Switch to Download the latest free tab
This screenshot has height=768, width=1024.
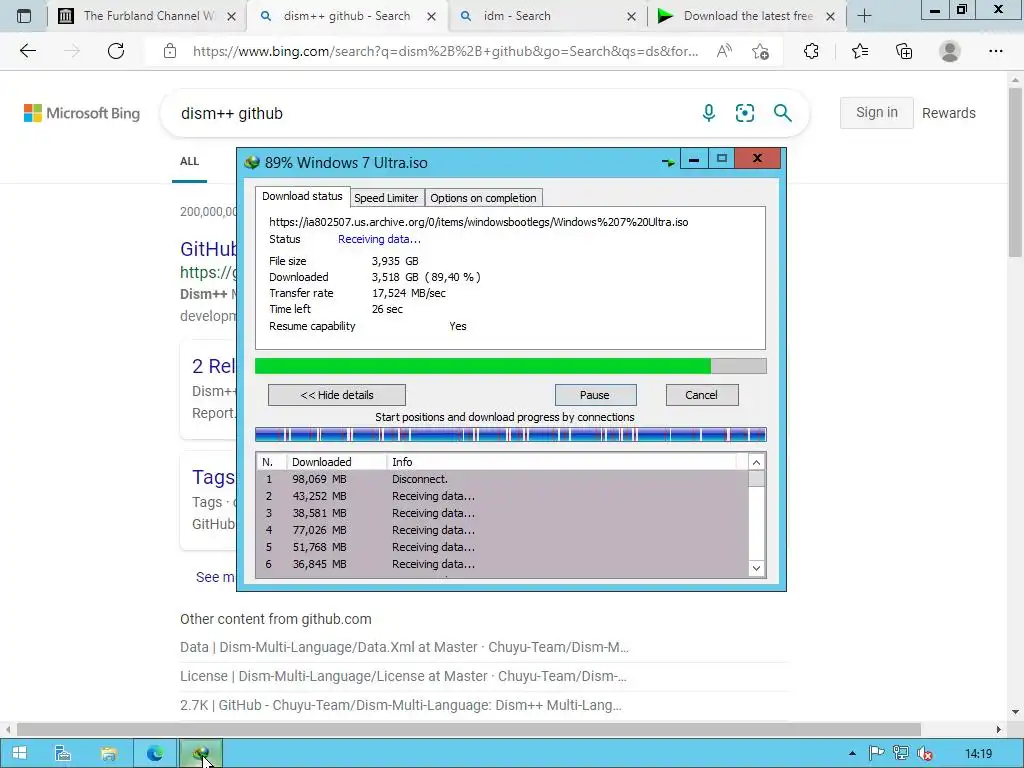coord(746,16)
